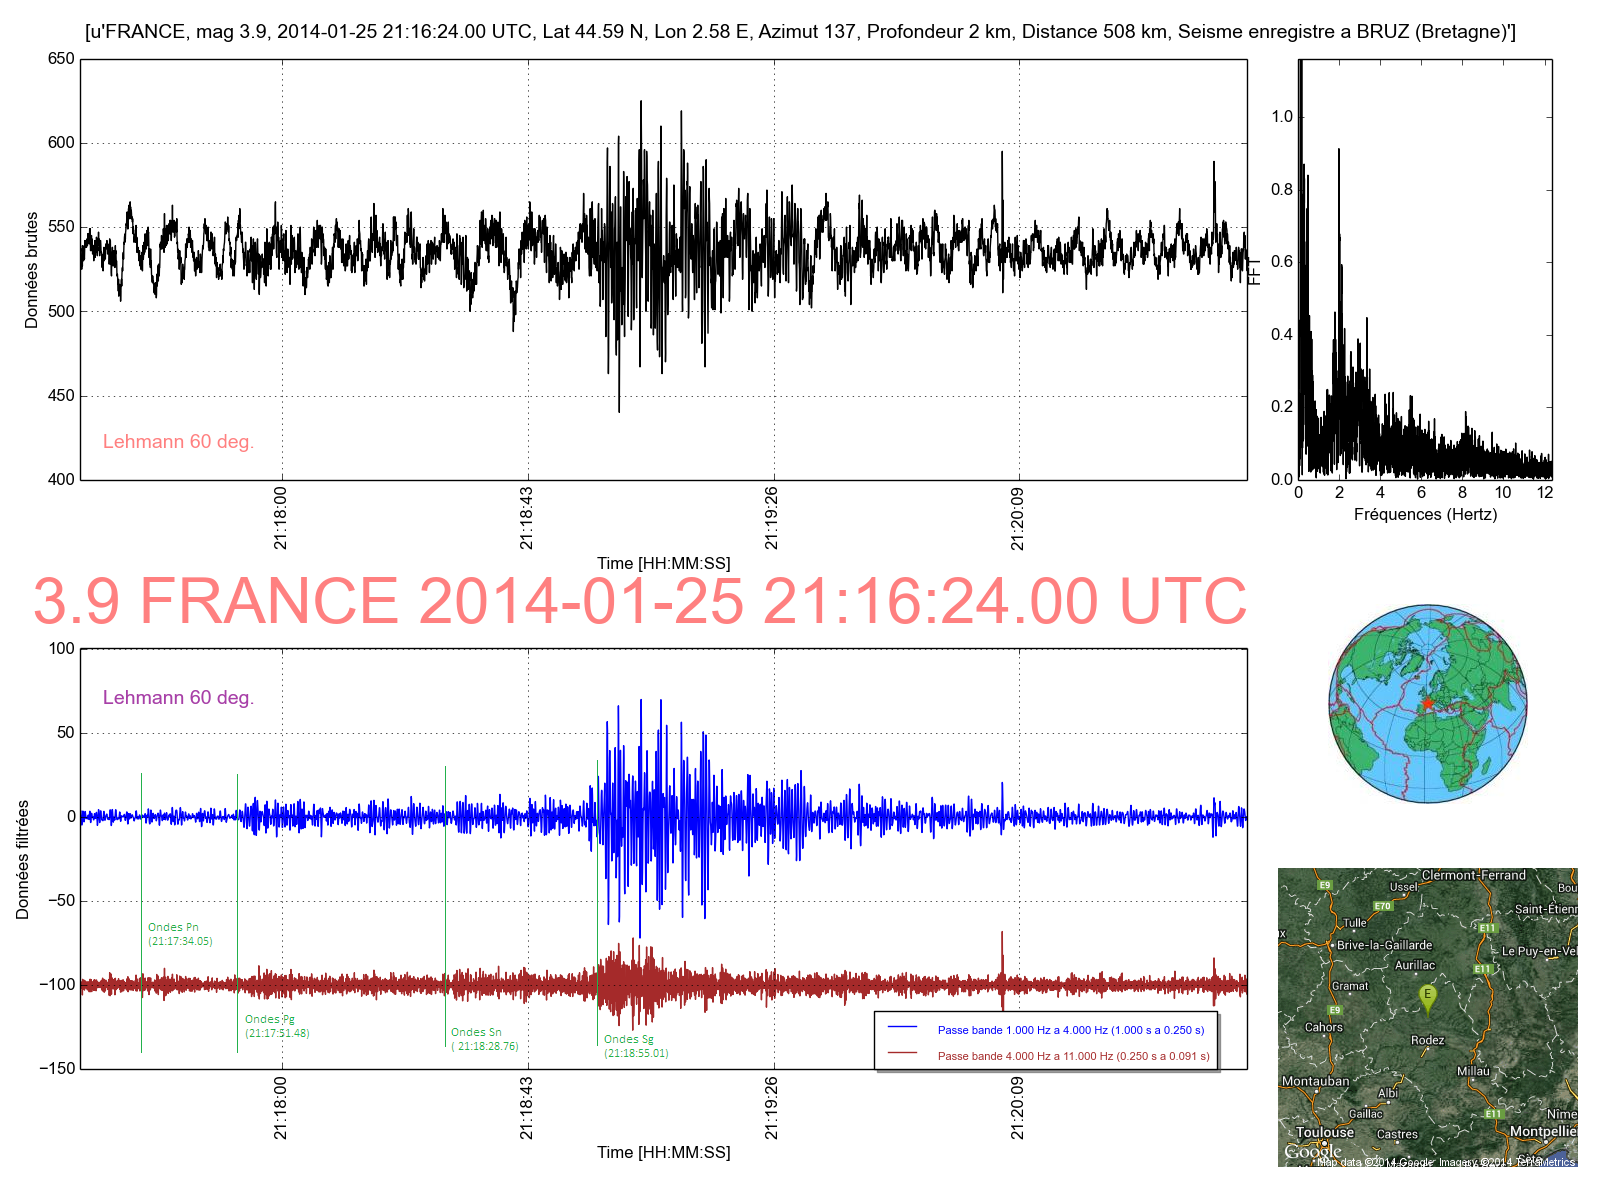Click the green E marker on the map
Viewport: 1600px width, 1188px height.
pyautogui.click(x=1427, y=996)
